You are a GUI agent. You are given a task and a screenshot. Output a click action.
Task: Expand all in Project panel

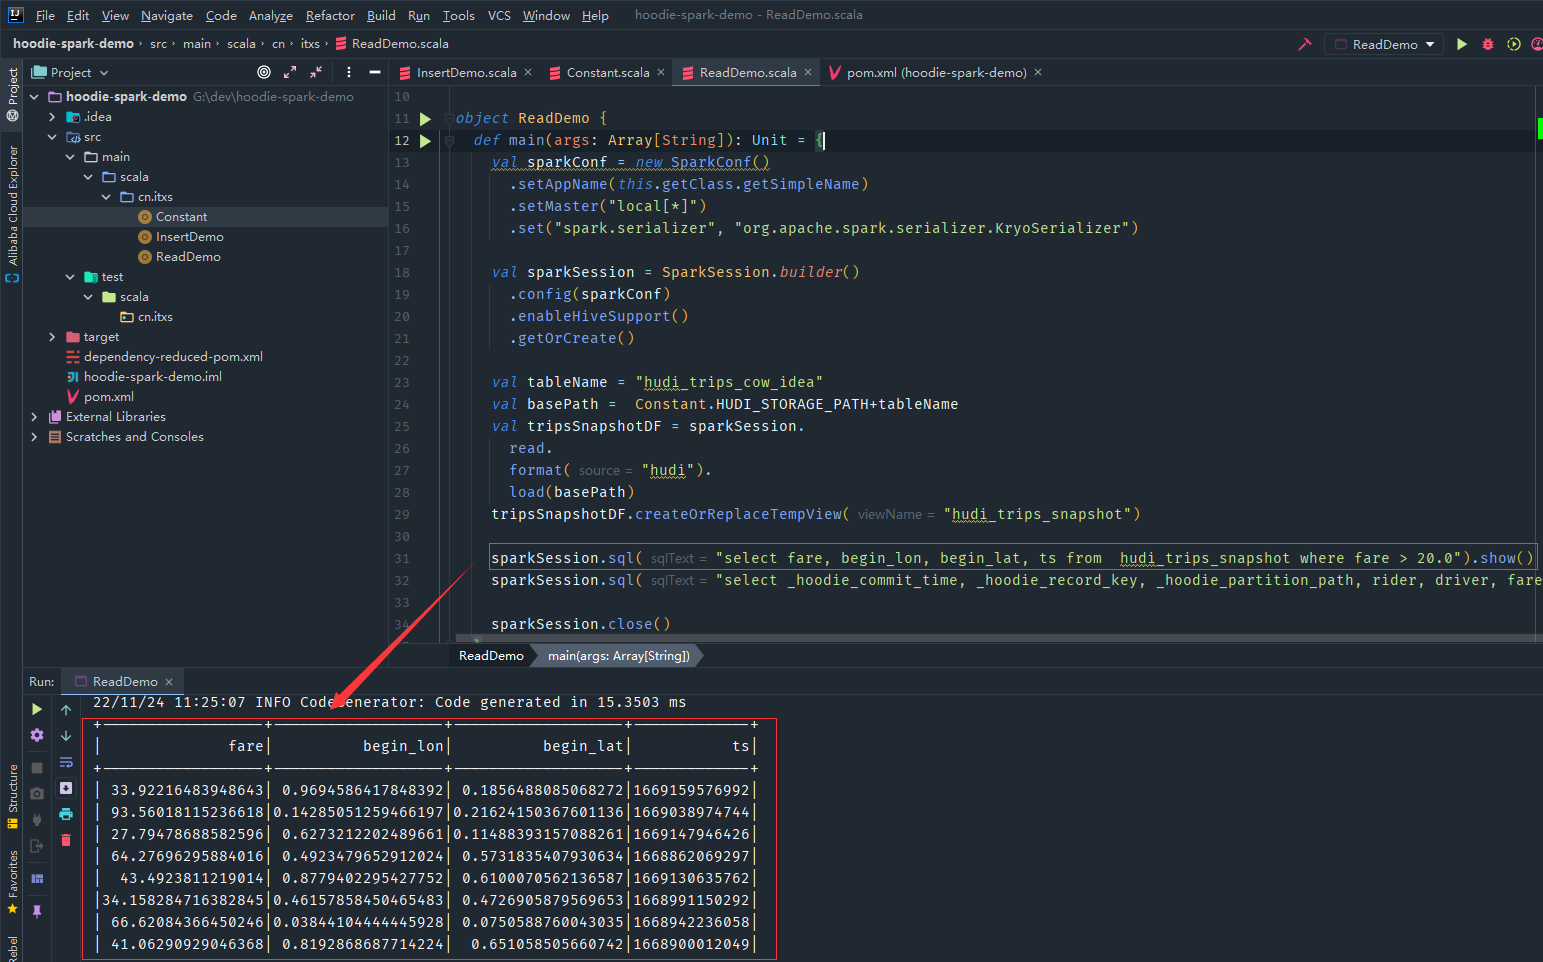(290, 72)
